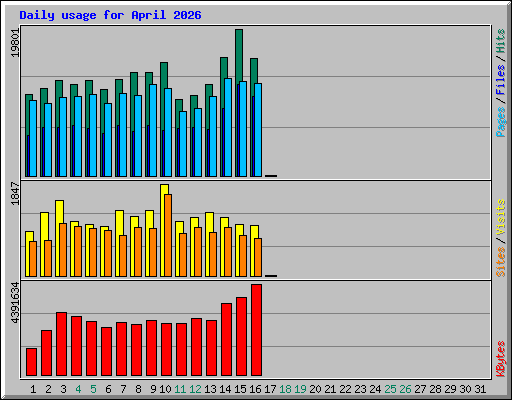Click green day 4 label
This screenshot has height=400, width=512.
click(x=78, y=389)
